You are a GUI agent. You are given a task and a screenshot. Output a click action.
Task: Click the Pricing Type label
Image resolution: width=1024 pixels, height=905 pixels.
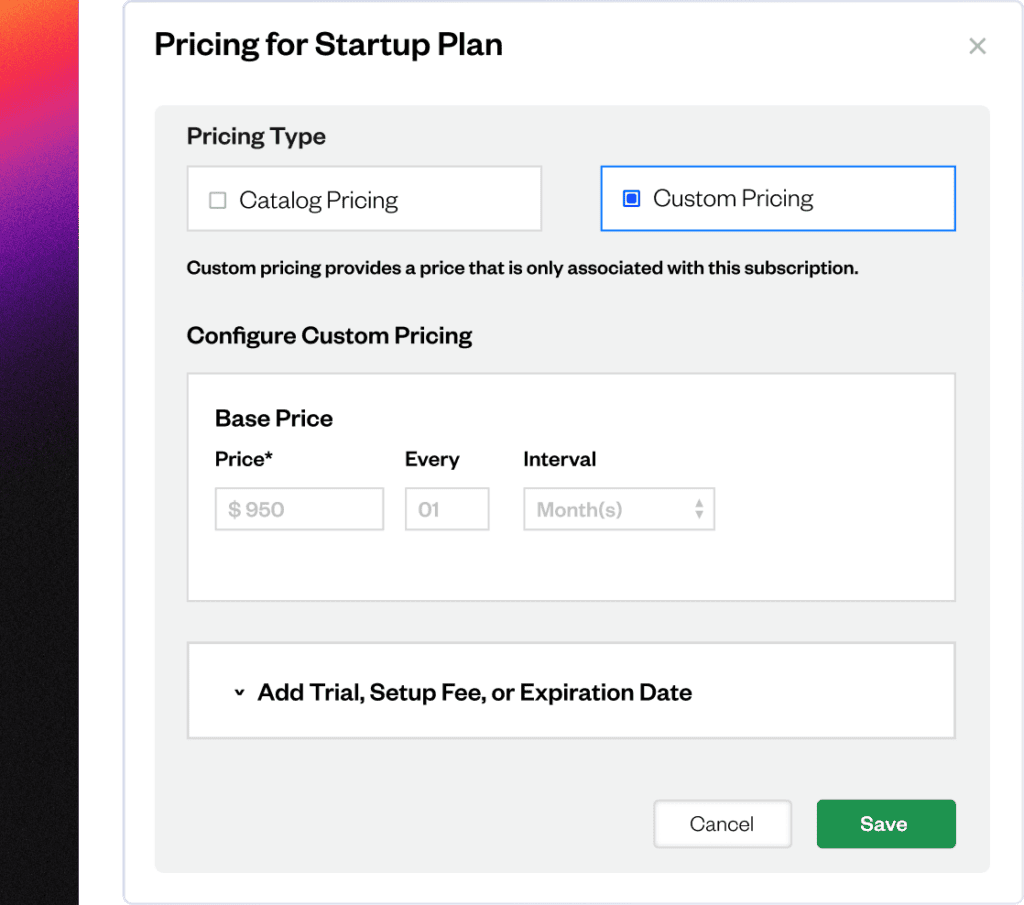point(256,136)
